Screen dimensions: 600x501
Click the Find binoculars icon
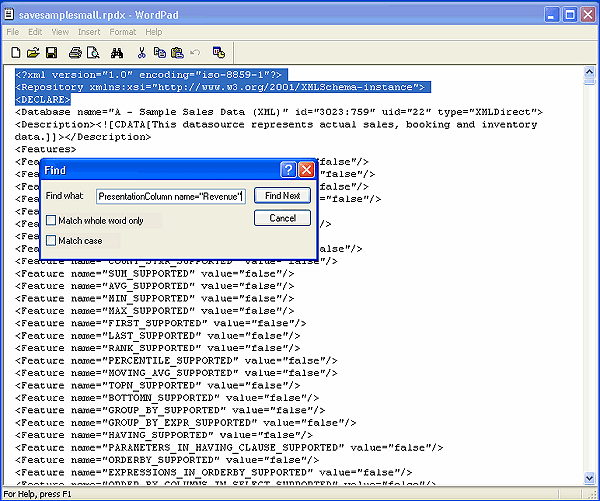[x=117, y=53]
